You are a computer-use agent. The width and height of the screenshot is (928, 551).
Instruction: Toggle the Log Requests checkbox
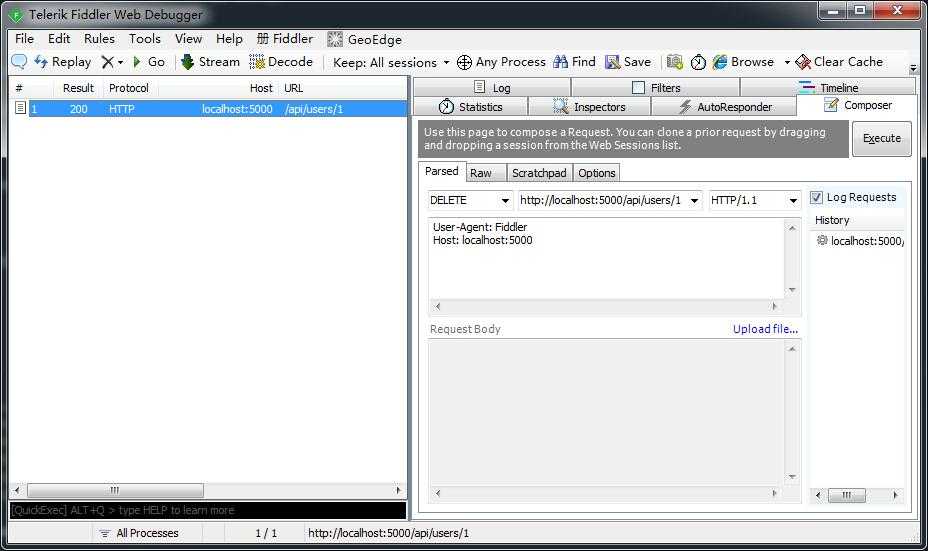point(816,198)
